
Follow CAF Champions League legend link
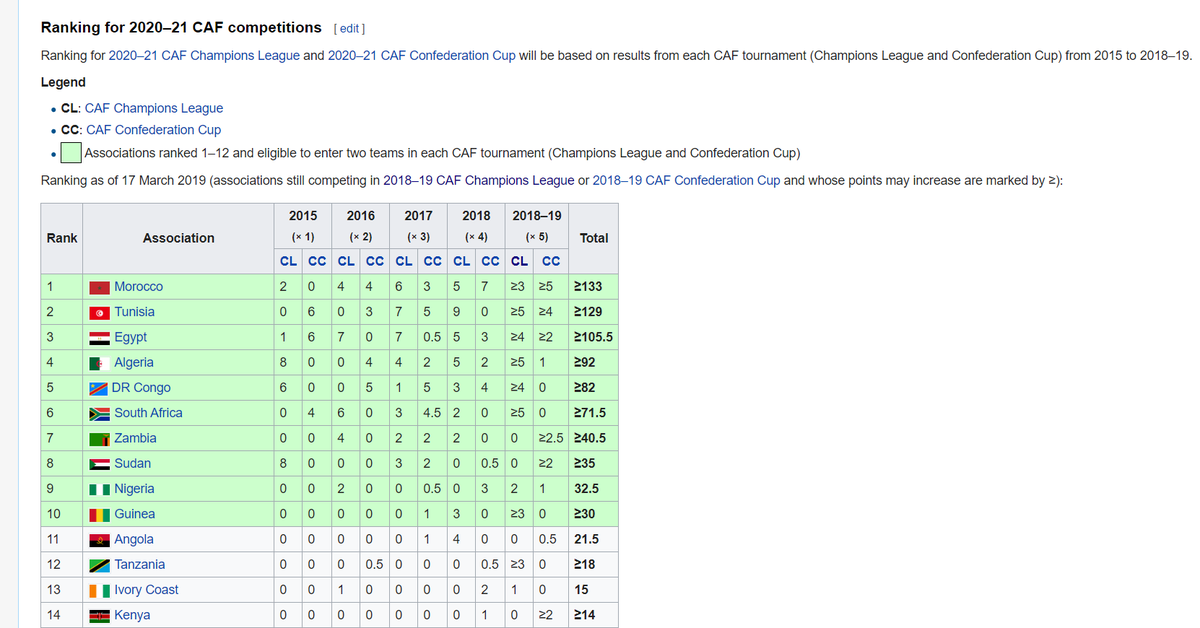pyautogui.click(x=154, y=108)
